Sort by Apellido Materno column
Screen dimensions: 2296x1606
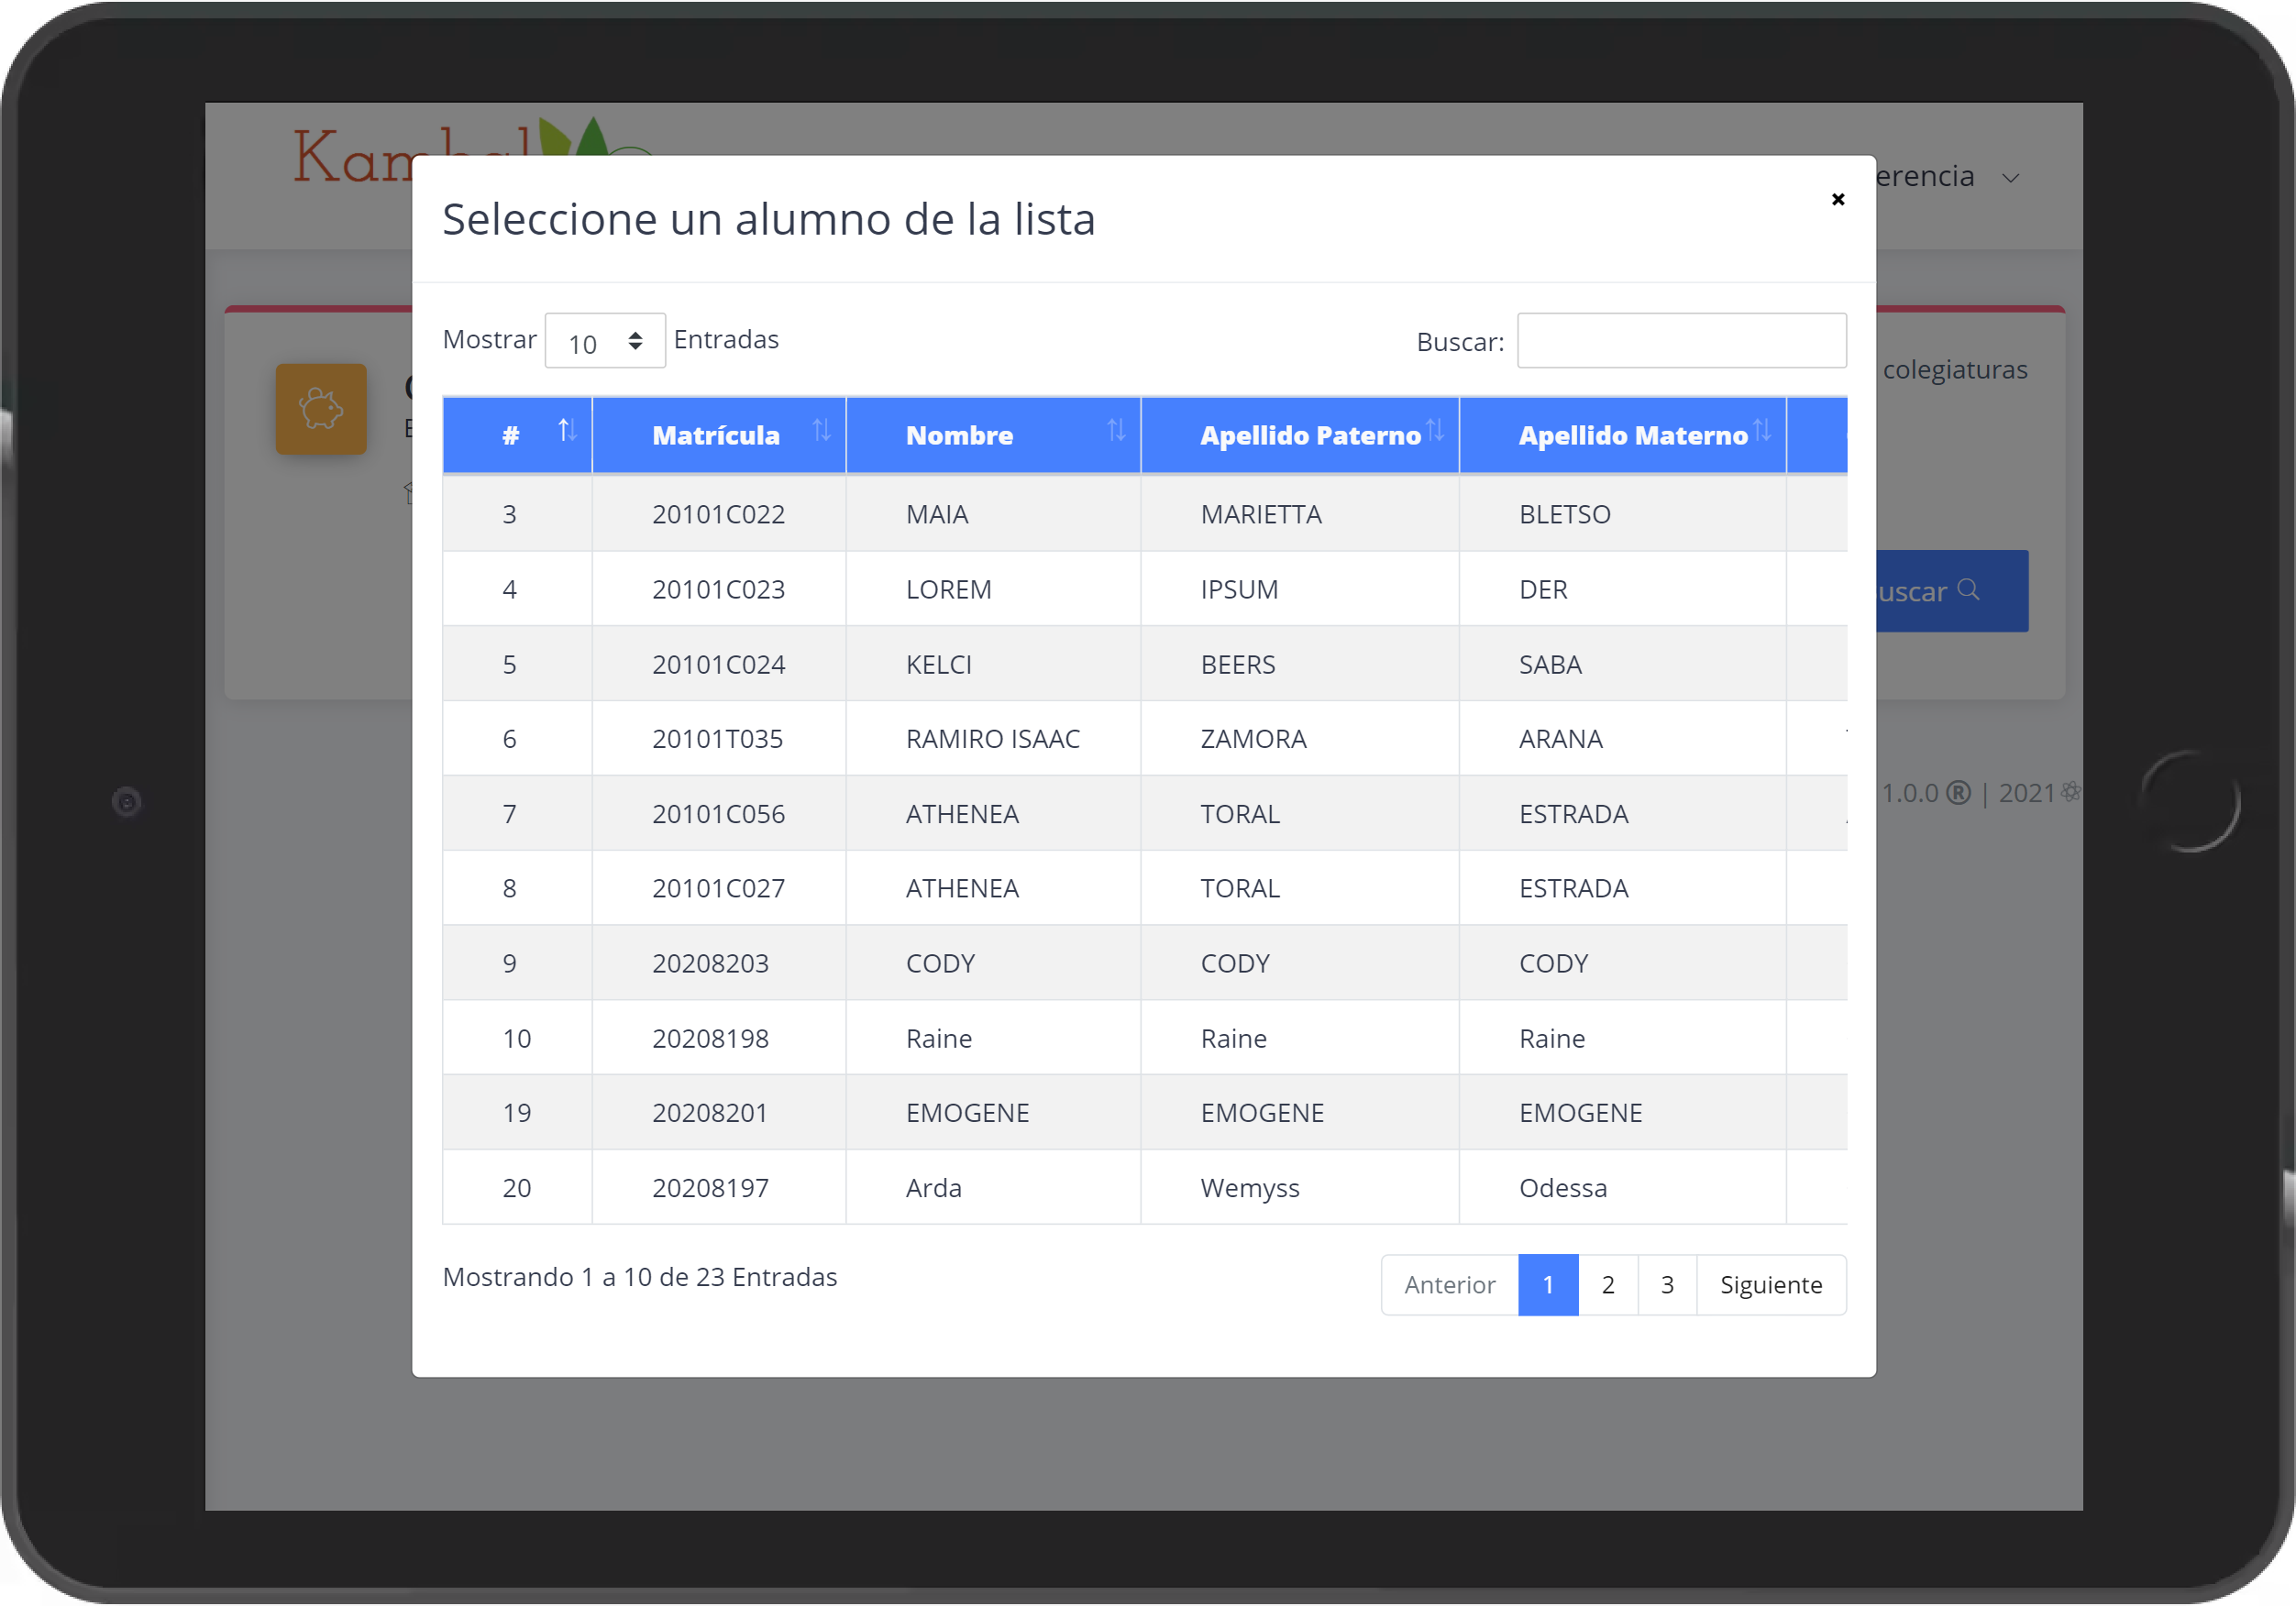pyautogui.click(x=1622, y=435)
